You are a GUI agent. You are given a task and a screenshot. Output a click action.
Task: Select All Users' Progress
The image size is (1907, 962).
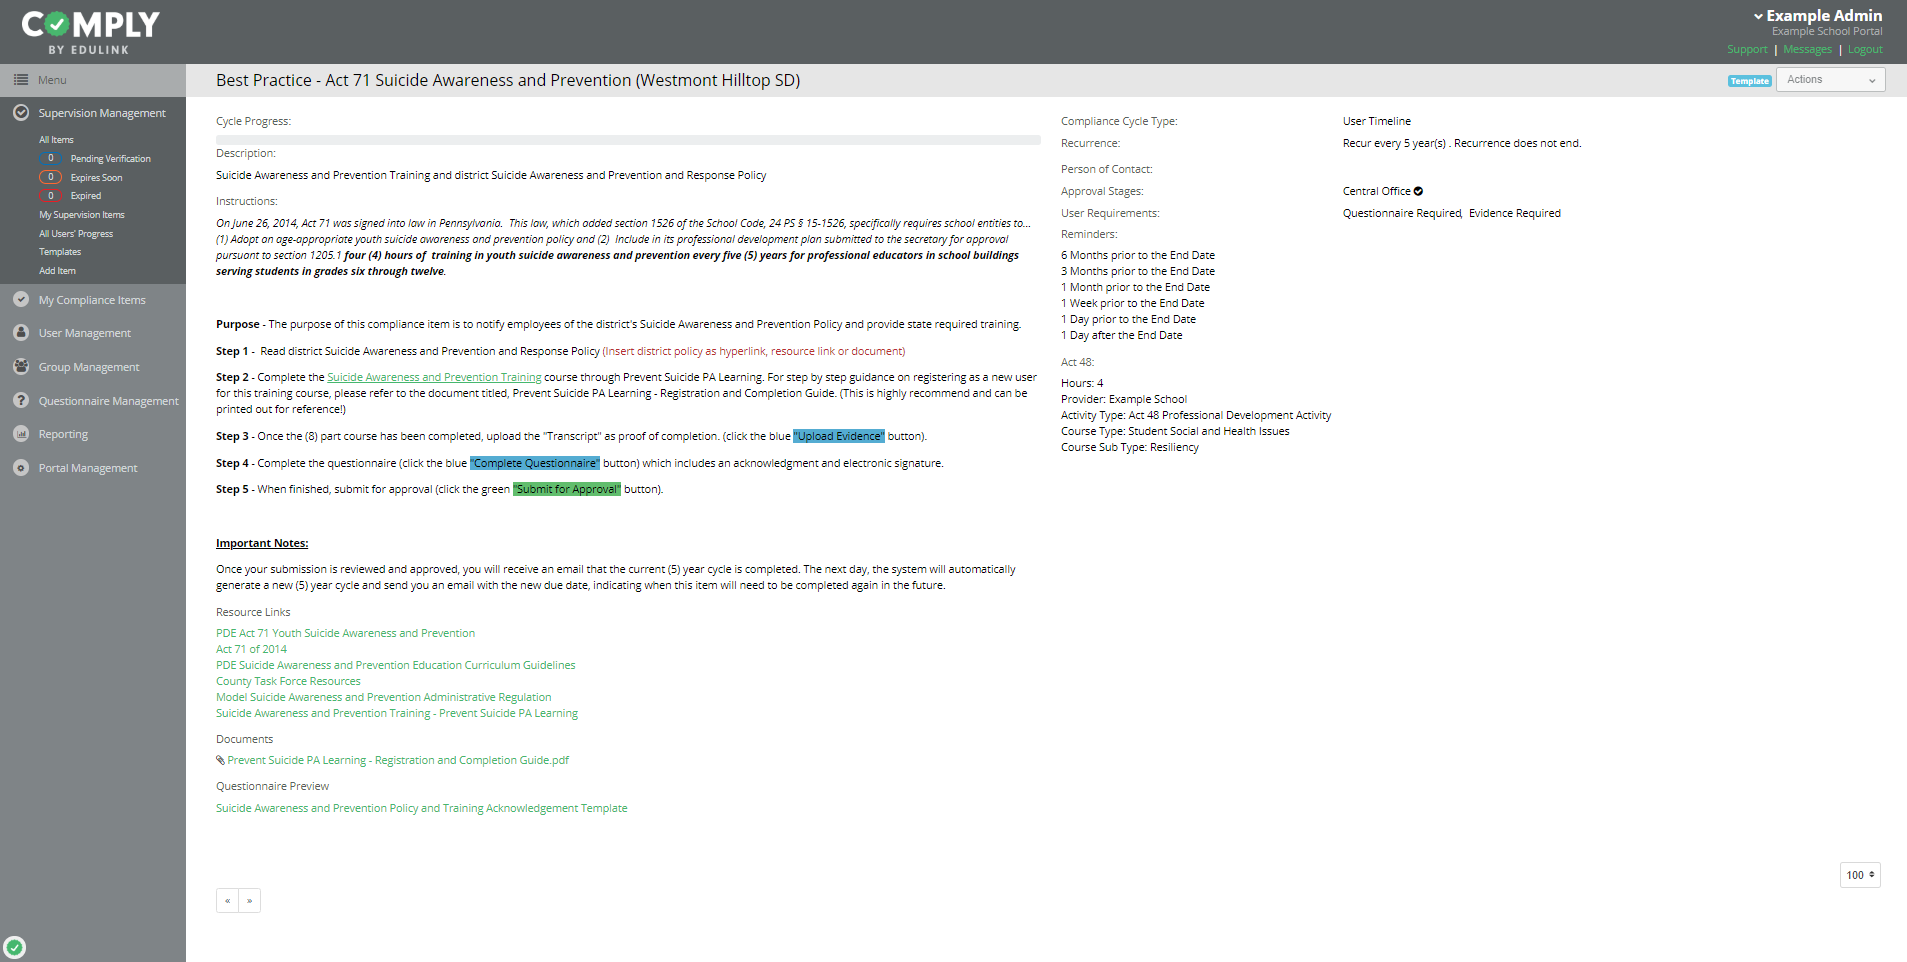tap(76, 234)
